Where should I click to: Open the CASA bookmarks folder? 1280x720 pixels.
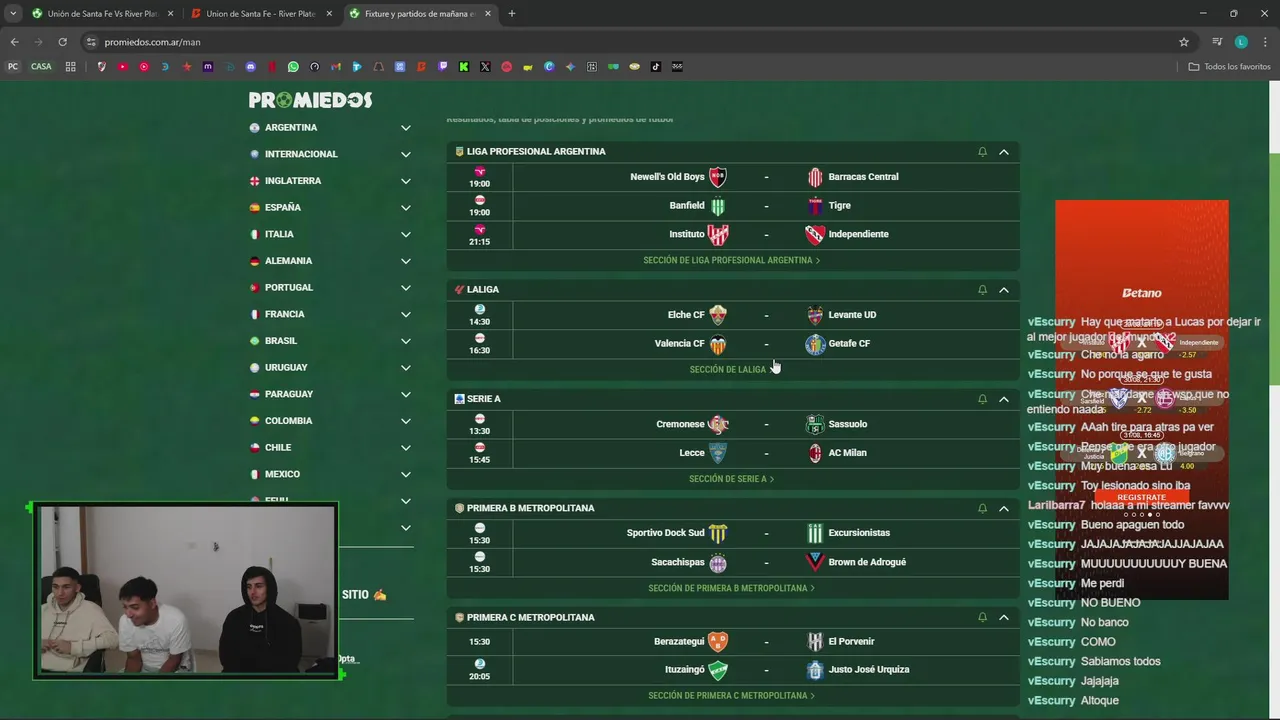click(x=41, y=67)
